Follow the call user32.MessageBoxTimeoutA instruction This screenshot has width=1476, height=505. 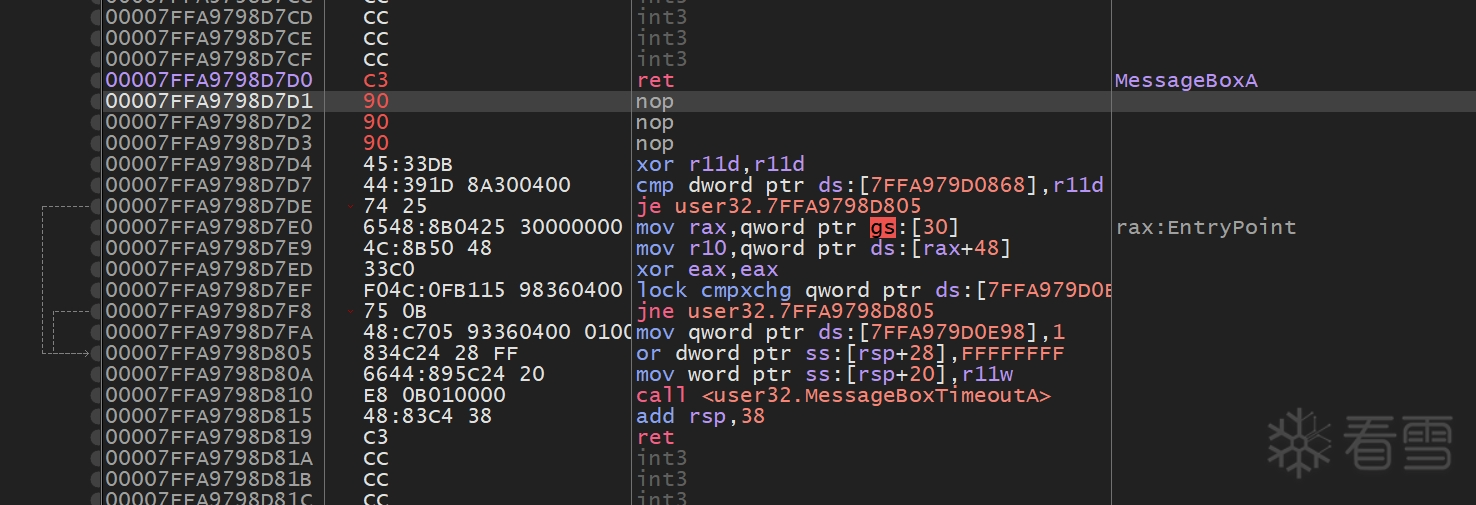tap(843, 395)
